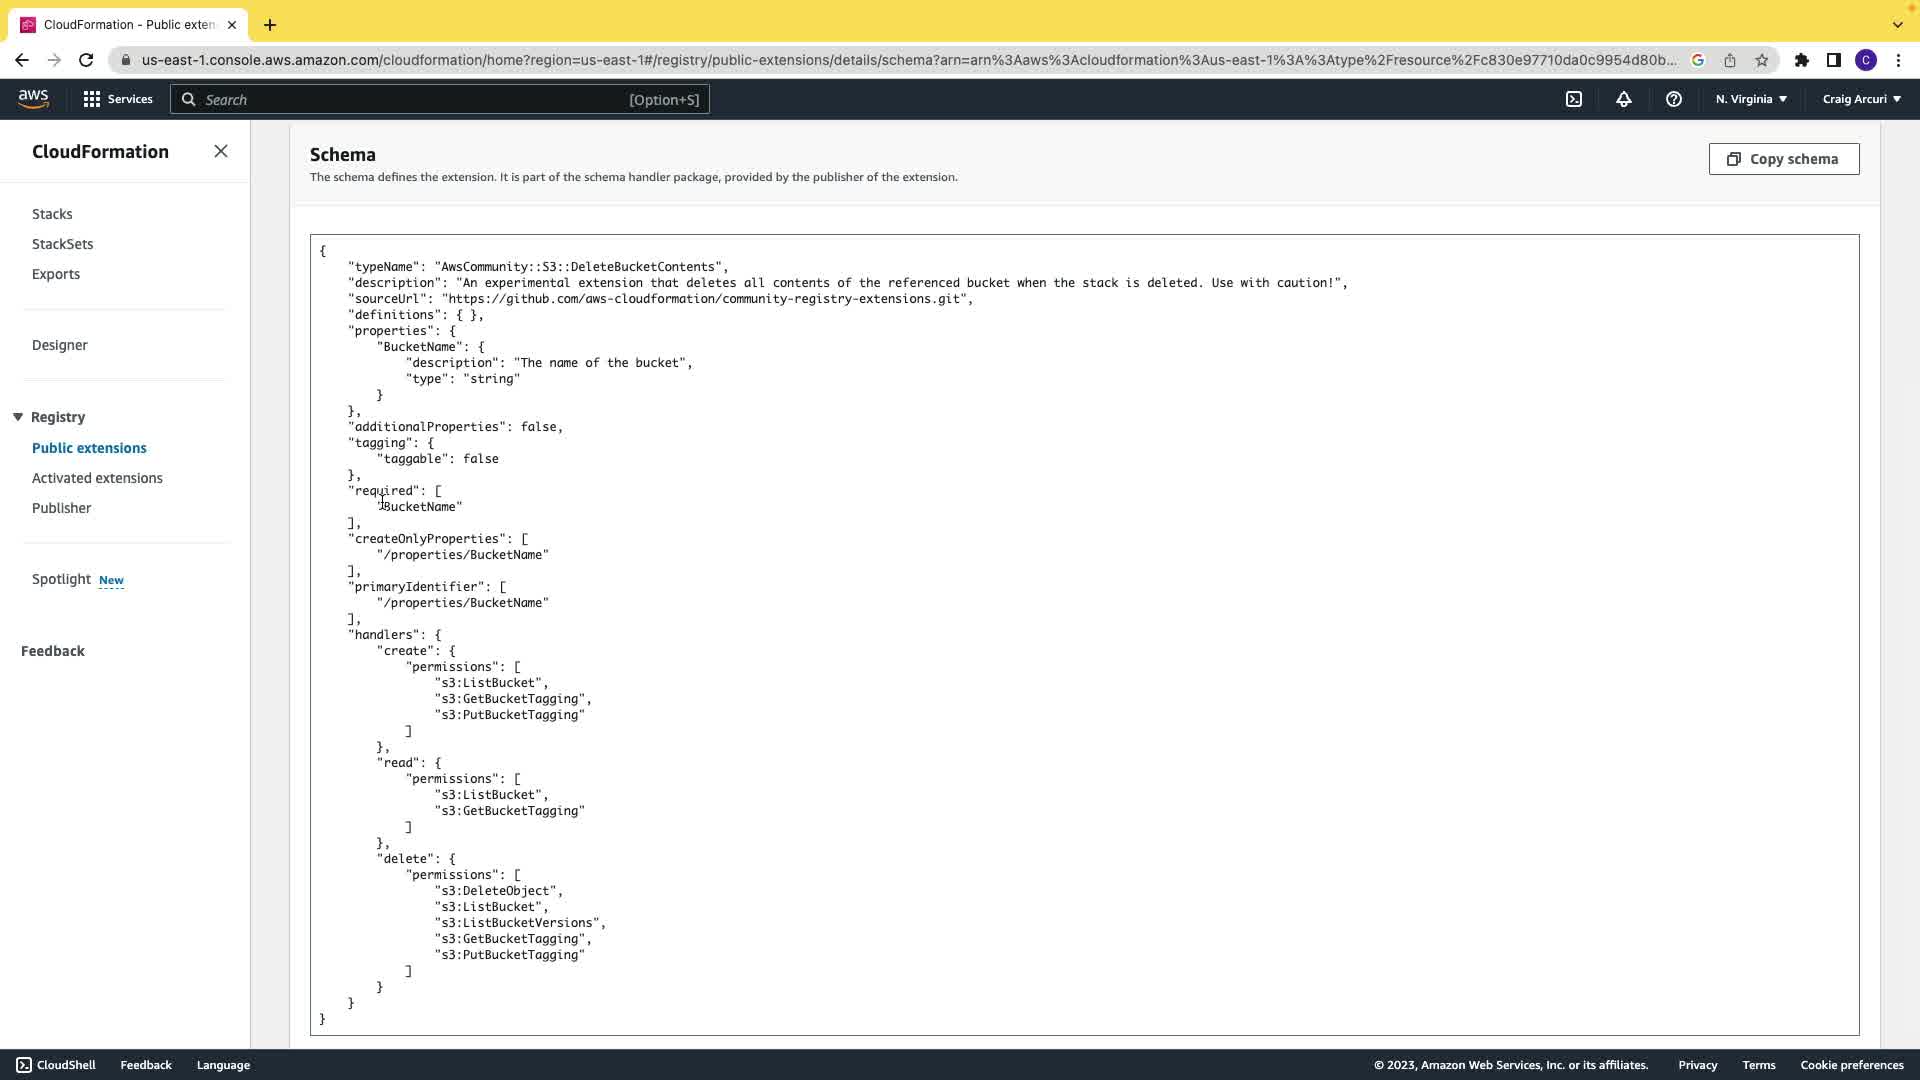Open the notifications bell icon

pyautogui.click(x=1623, y=99)
